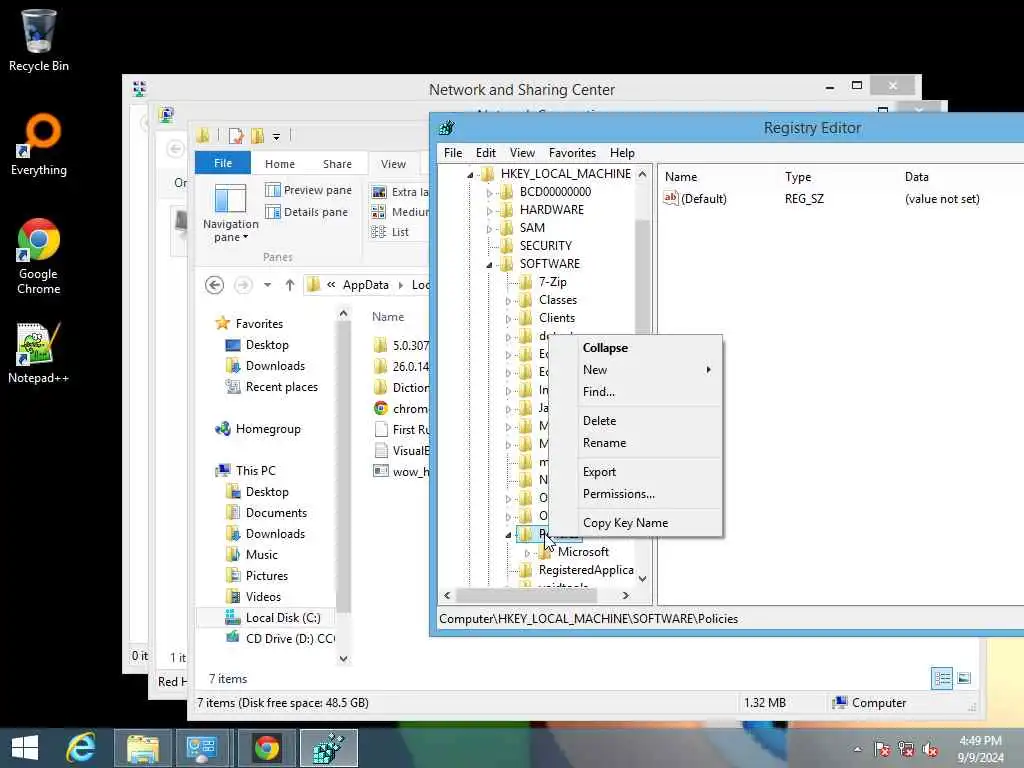Toggle the Preview pane in Explorer
1024x768 pixels.
coord(308,190)
